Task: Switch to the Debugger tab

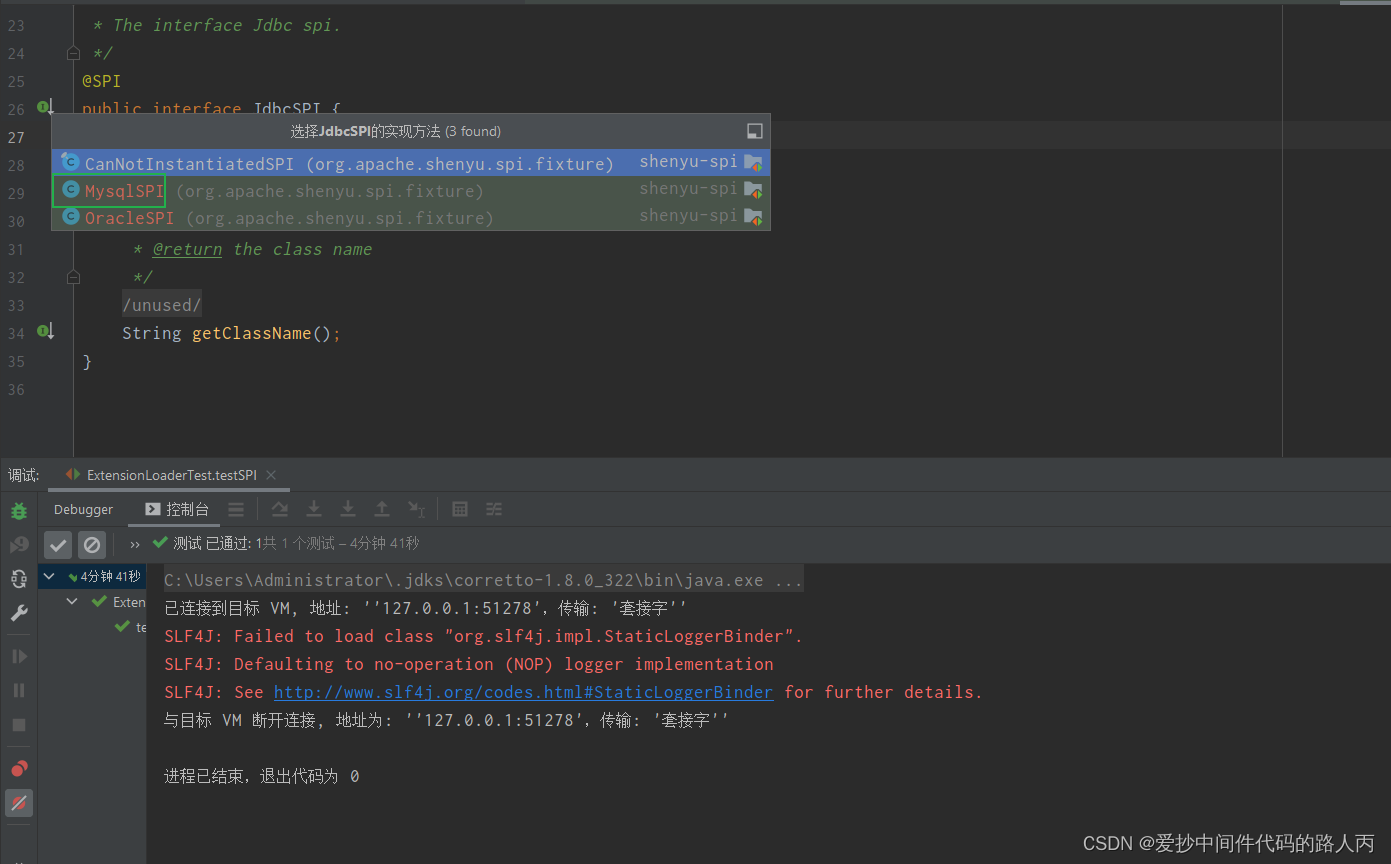Action: tap(84, 509)
